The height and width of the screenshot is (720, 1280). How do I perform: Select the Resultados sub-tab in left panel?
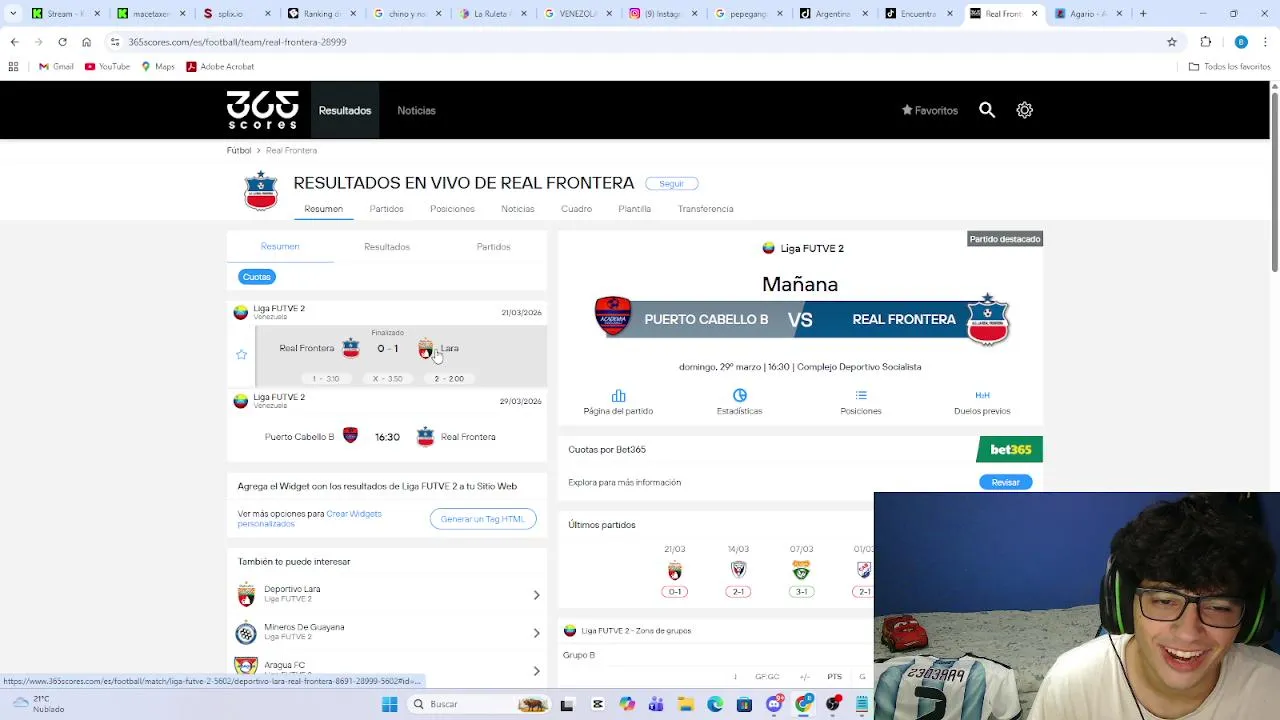[387, 247]
